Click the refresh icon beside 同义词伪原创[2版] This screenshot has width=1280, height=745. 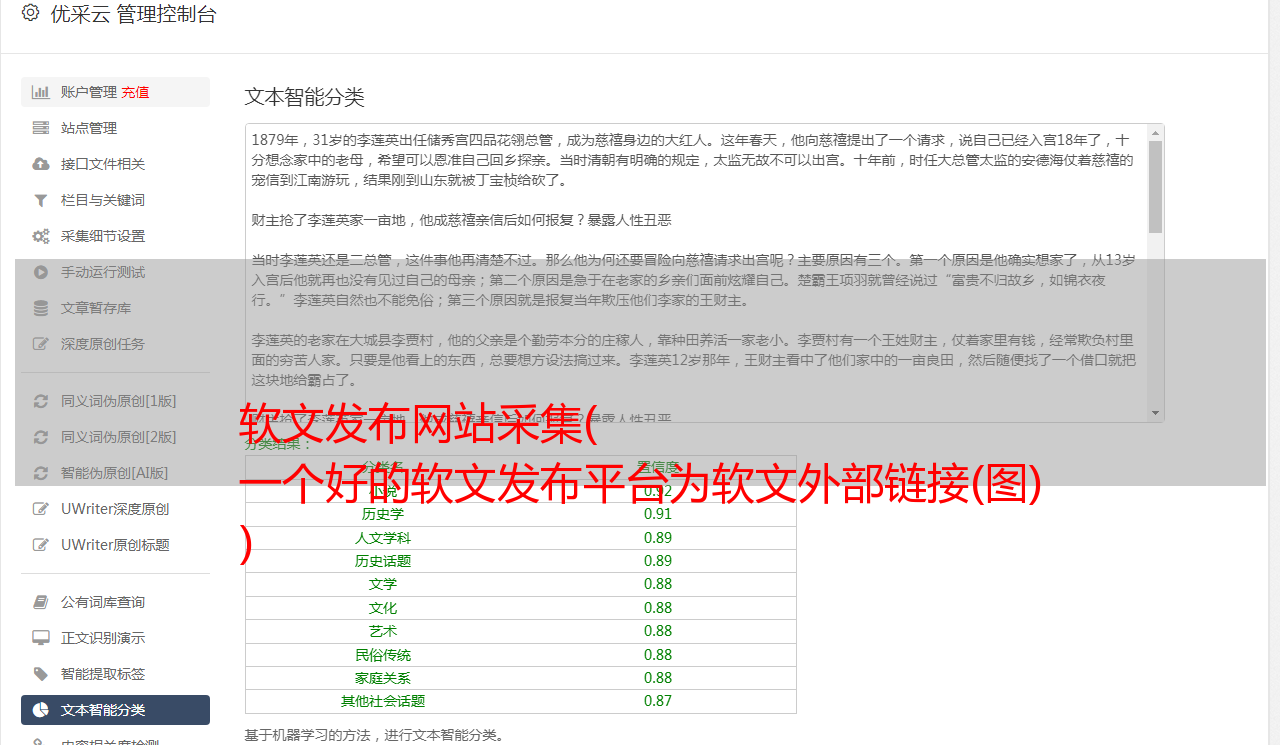(41, 437)
